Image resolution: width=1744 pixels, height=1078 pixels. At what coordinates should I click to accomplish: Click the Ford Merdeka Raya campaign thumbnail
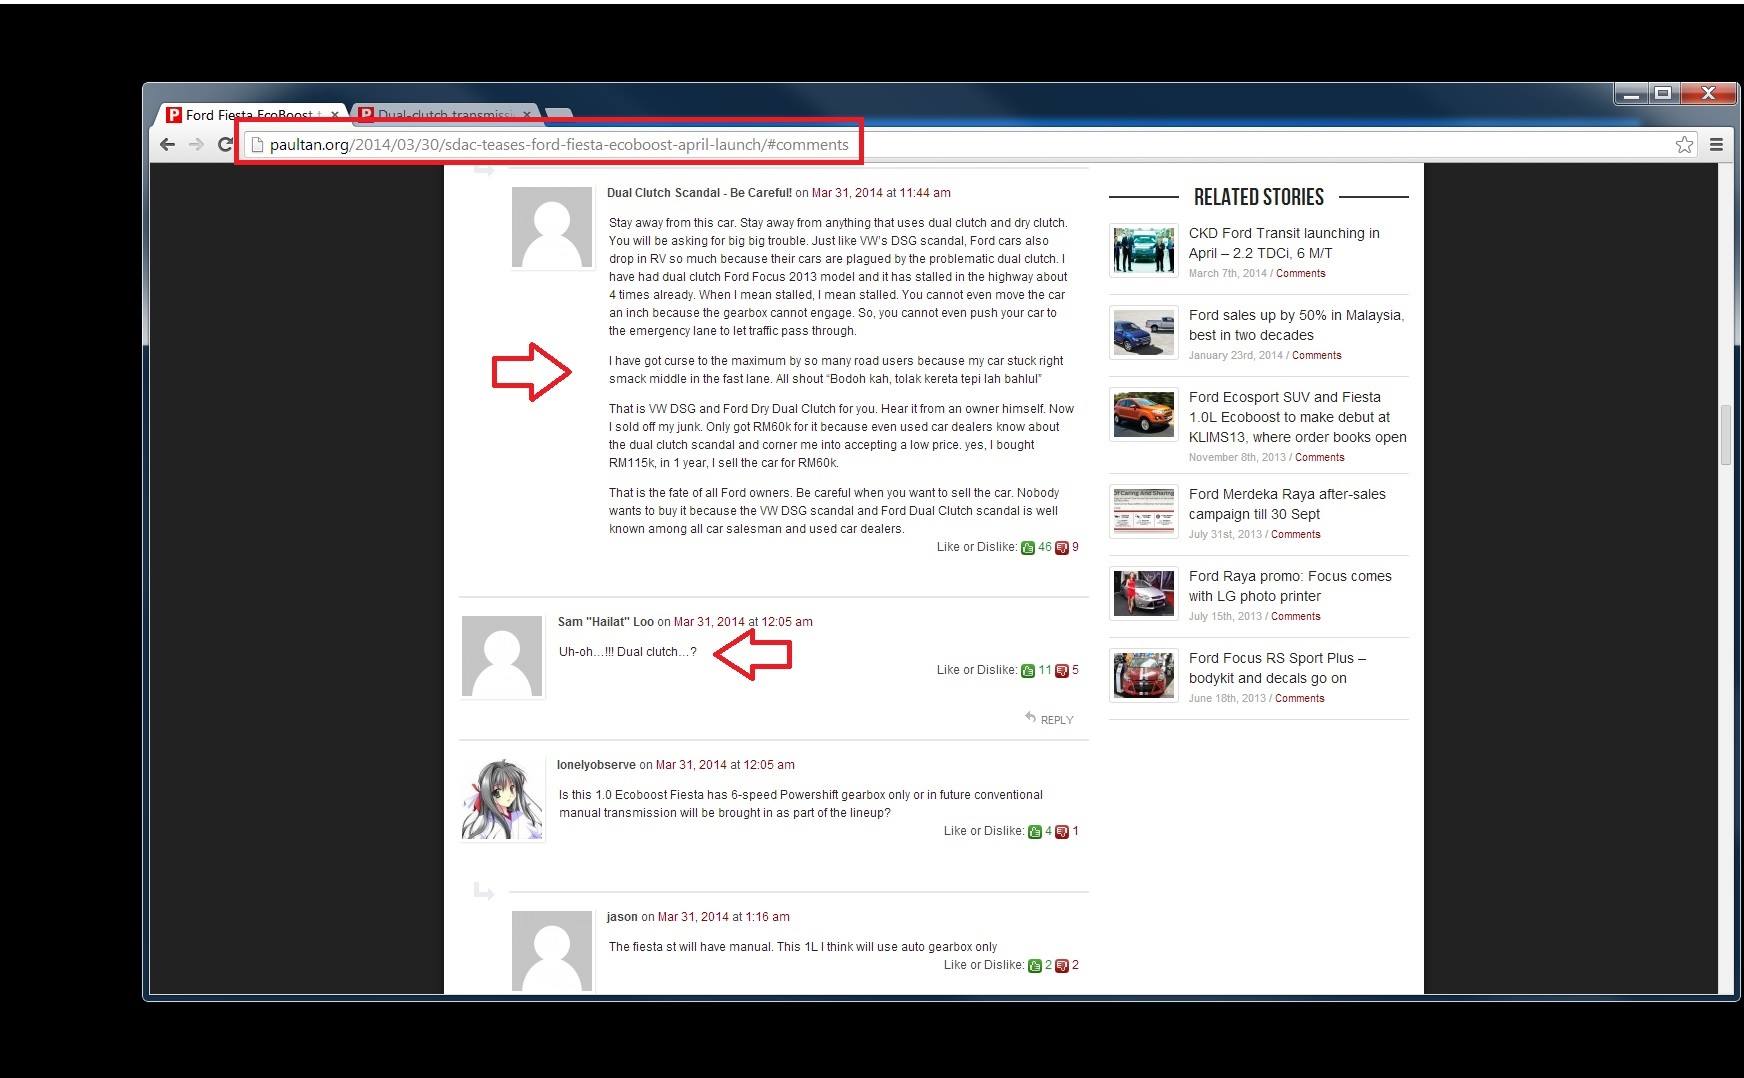click(x=1144, y=511)
